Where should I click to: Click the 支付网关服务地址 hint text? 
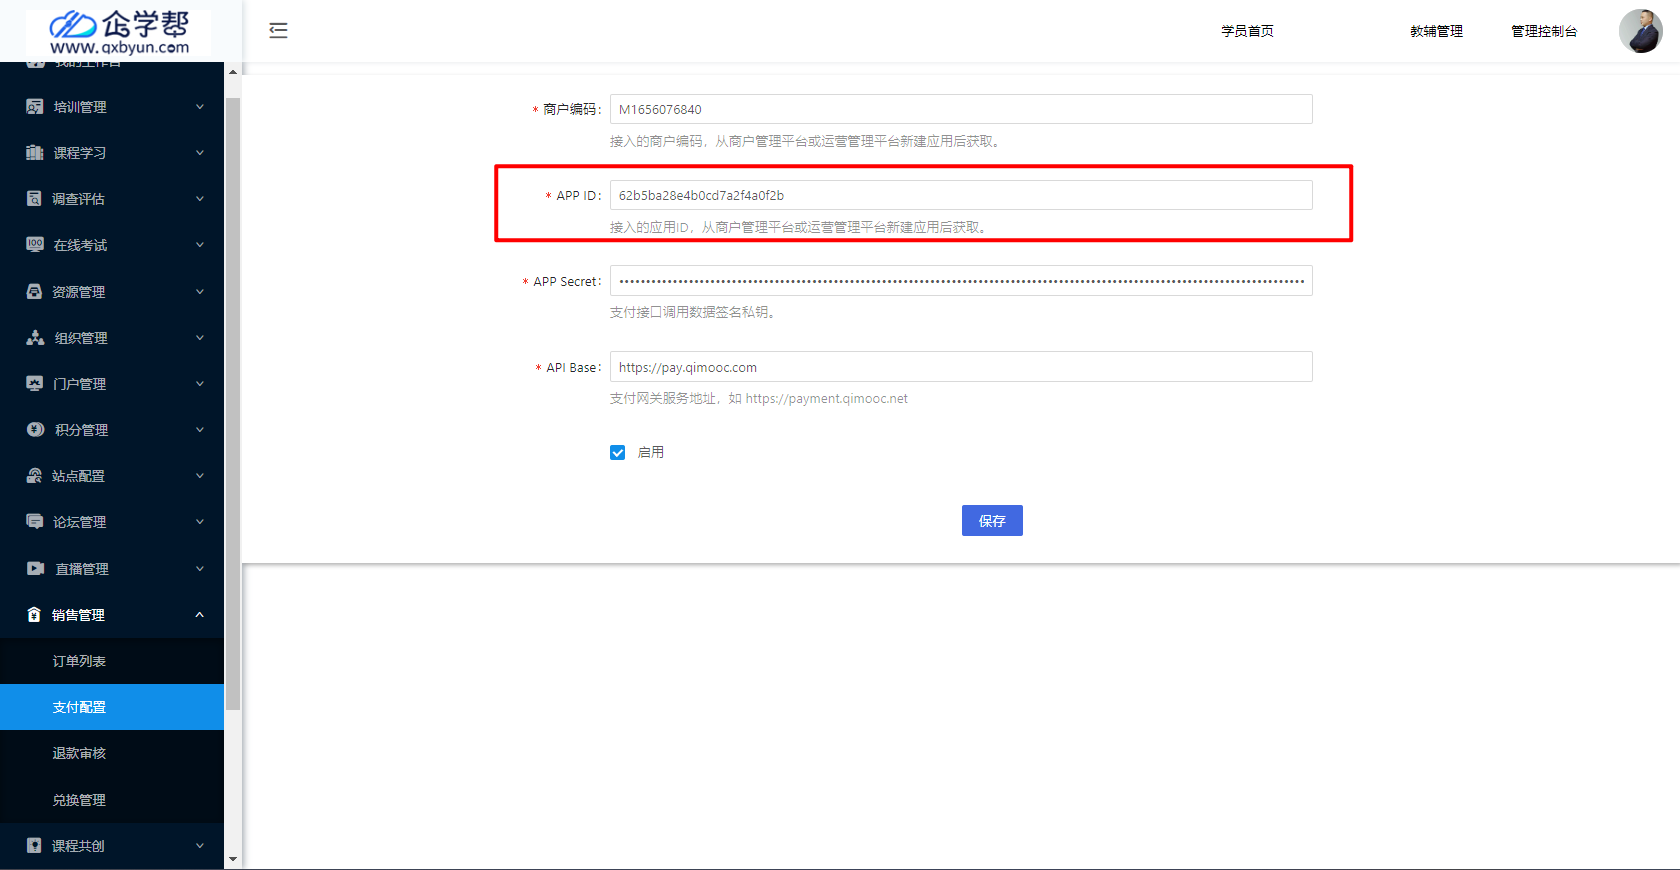click(759, 399)
